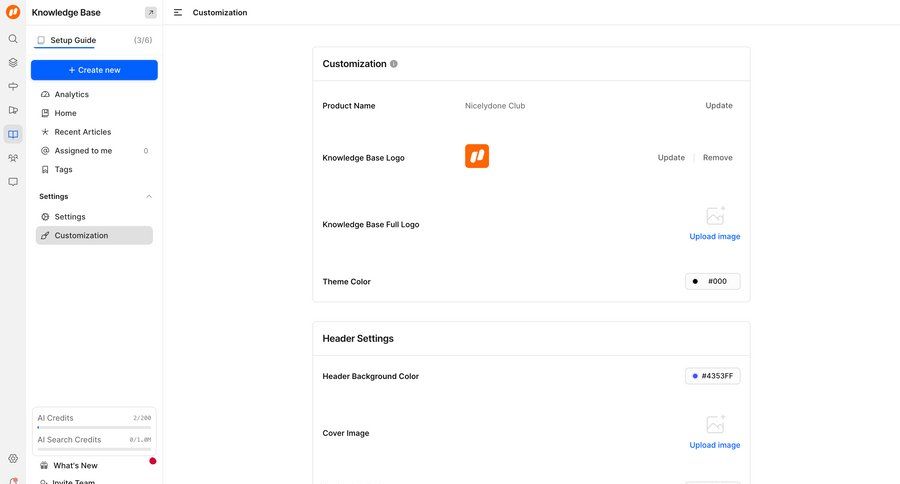Viewport: 900px width, 484px height.
Task: Open Knowledge Base in new window arrow icon
Action: coord(150,13)
